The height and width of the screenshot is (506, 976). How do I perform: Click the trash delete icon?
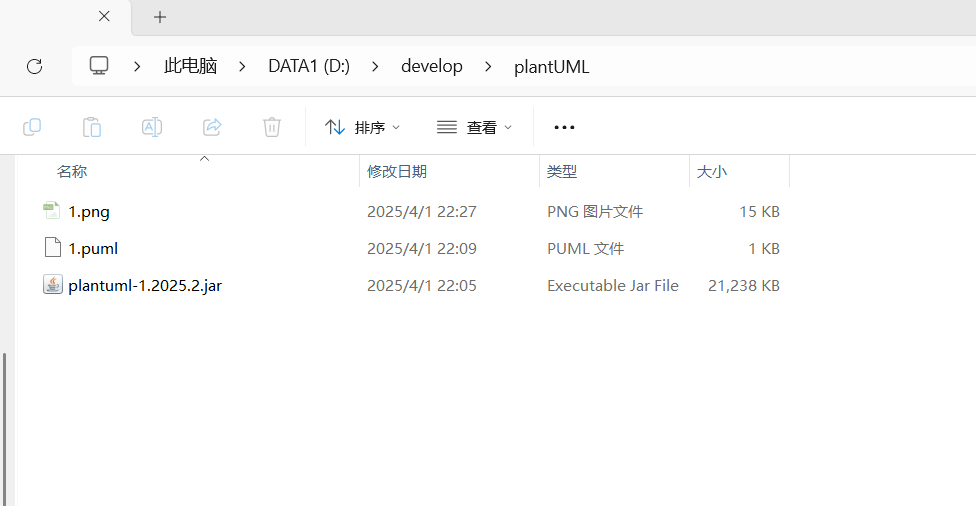(x=272, y=127)
